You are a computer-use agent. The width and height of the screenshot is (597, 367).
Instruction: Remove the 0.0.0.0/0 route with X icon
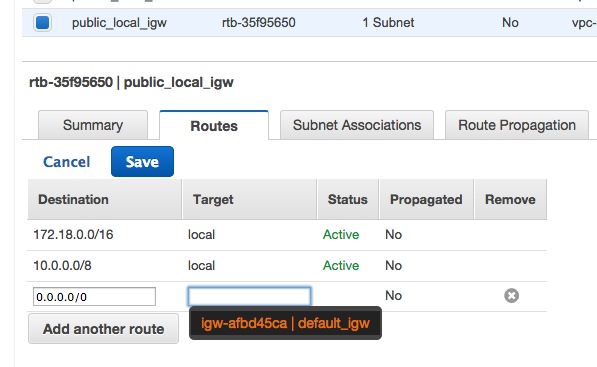point(511,295)
